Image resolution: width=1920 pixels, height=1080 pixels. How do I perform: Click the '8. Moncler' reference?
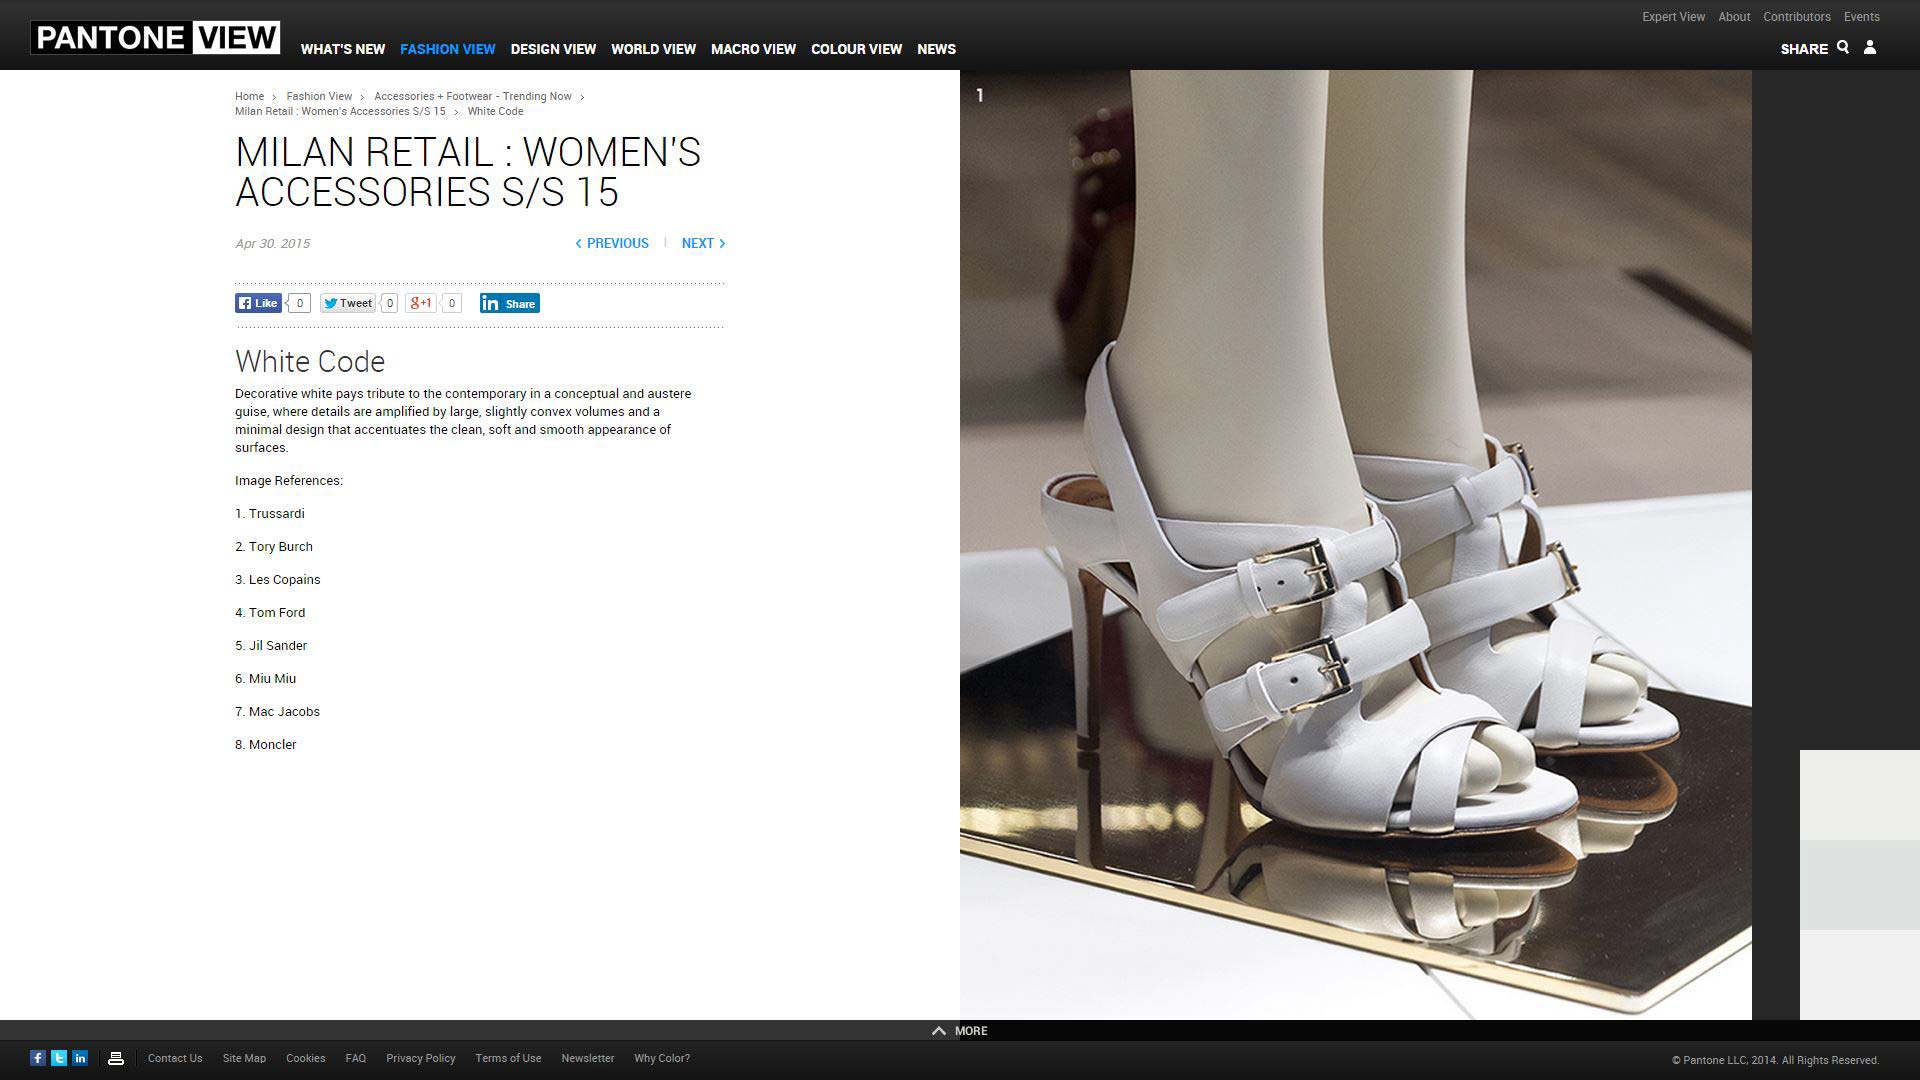pos(266,745)
